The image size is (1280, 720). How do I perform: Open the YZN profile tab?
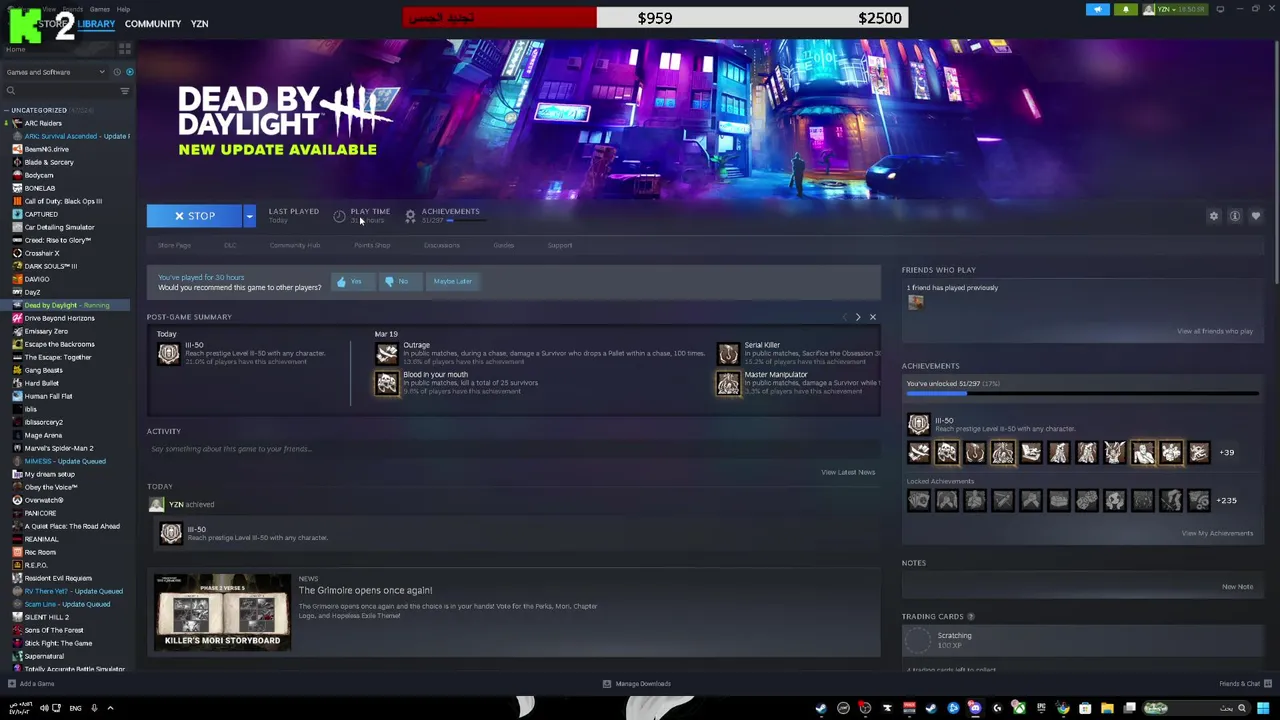[x=199, y=24]
